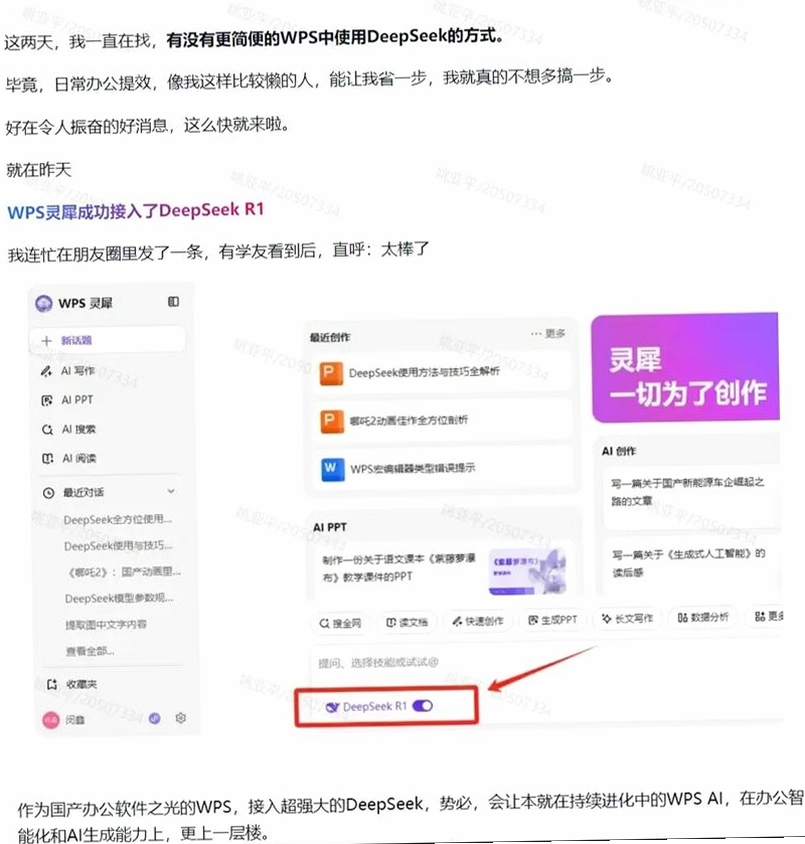The height and width of the screenshot is (844, 805).
Task: Open conversation DeepSeek全方位使用...
Action: (x=118, y=519)
